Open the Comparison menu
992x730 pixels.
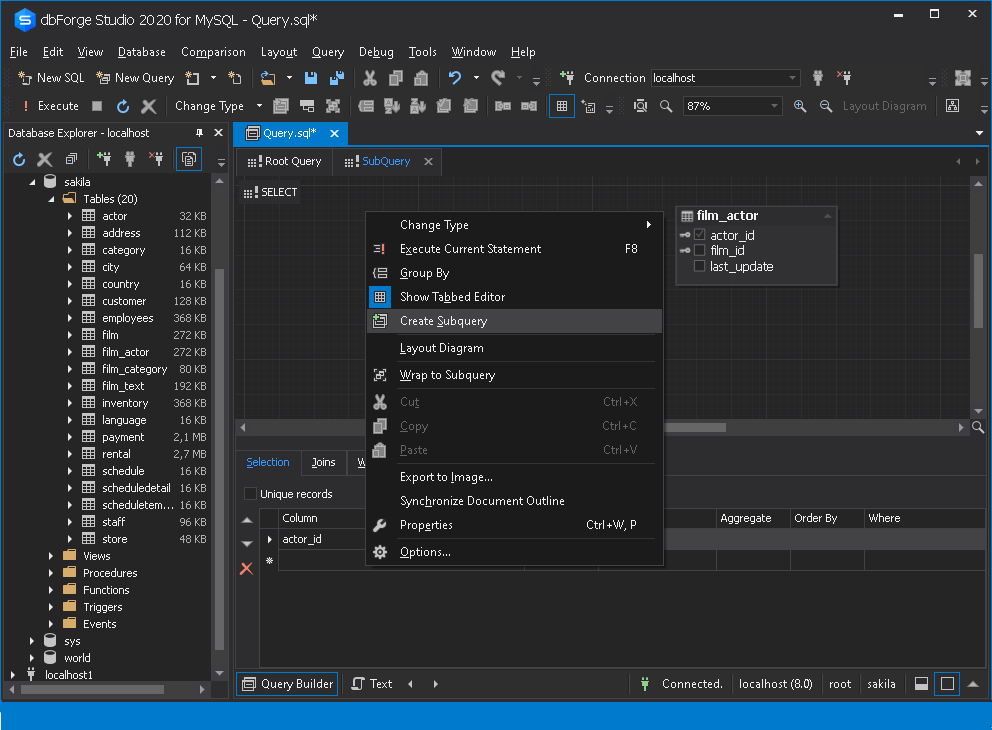pyautogui.click(x=213, y=52)
